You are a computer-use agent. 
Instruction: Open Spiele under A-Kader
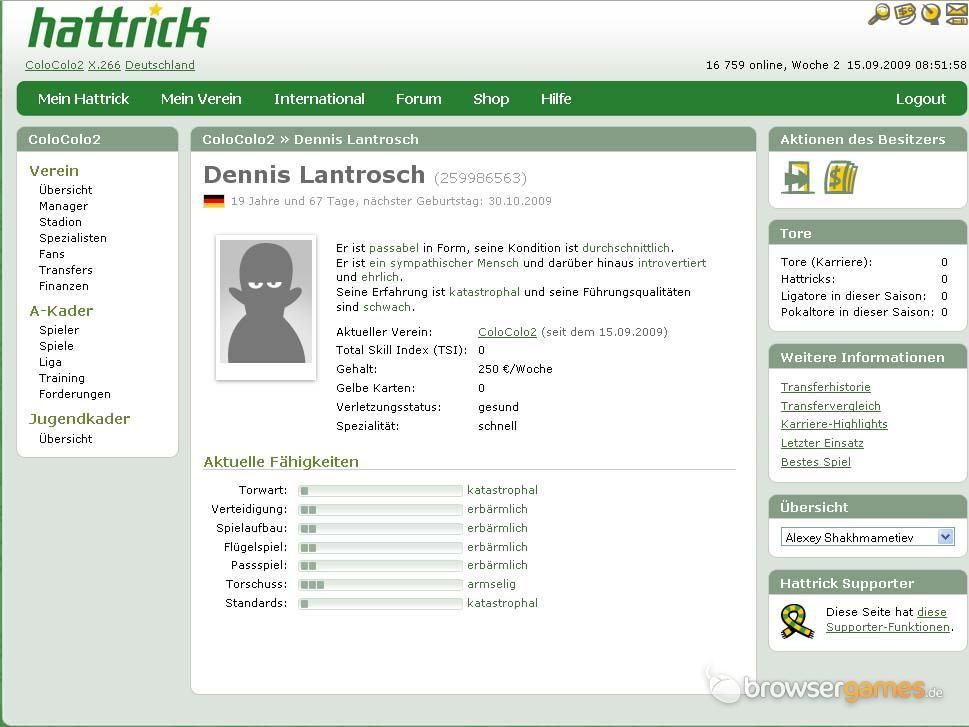56,346
